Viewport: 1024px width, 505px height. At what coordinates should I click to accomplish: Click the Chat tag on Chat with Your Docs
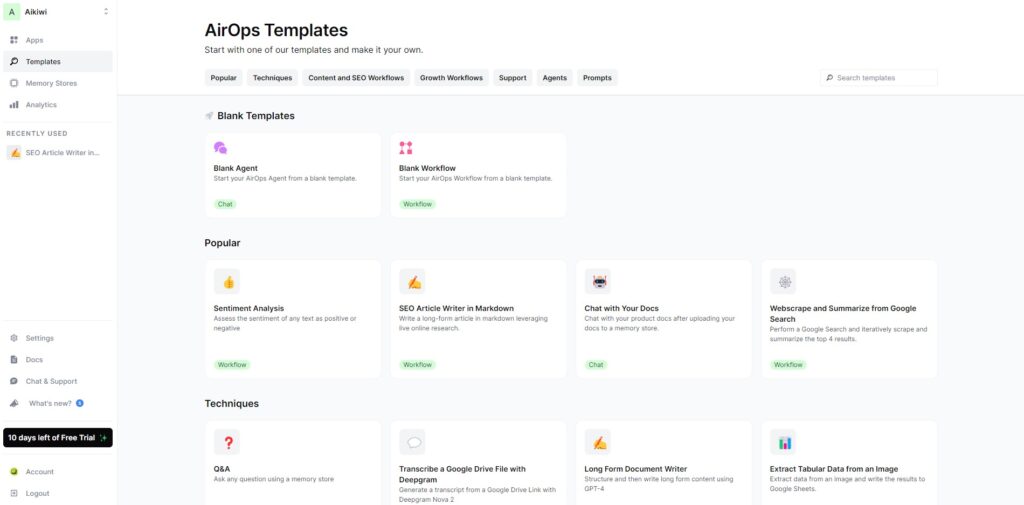596,365
